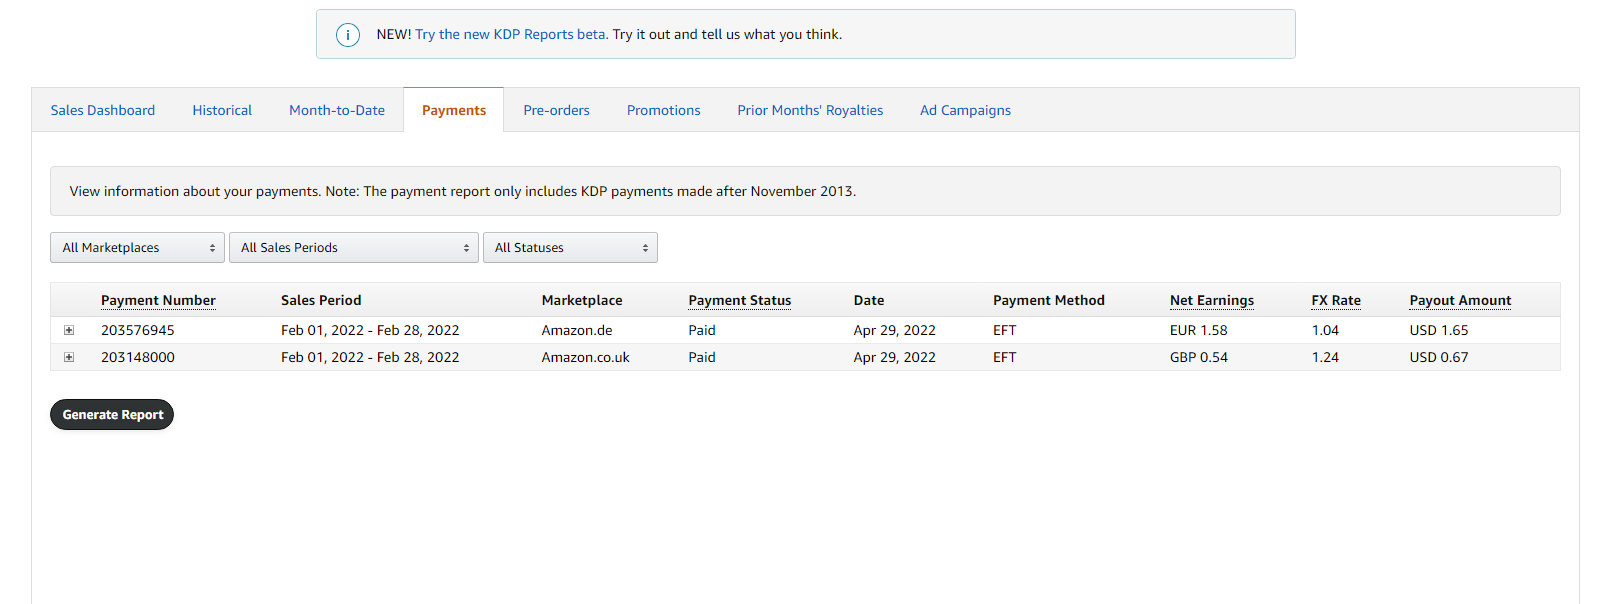View the Prior Months' Royalties tab
The width and height of the screenshot is (1618, 604).
[810, 110]
